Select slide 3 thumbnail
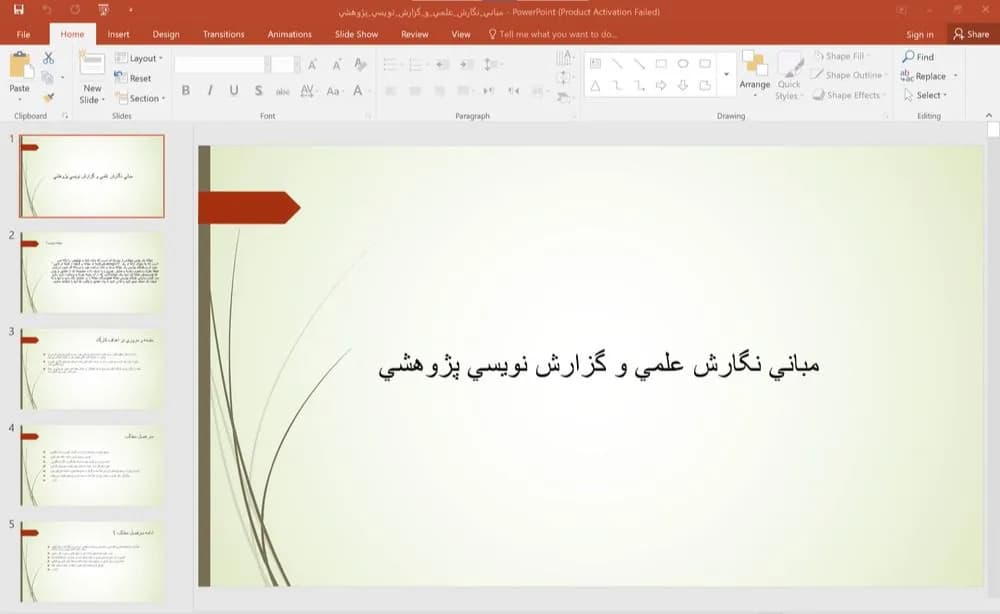 92,369
